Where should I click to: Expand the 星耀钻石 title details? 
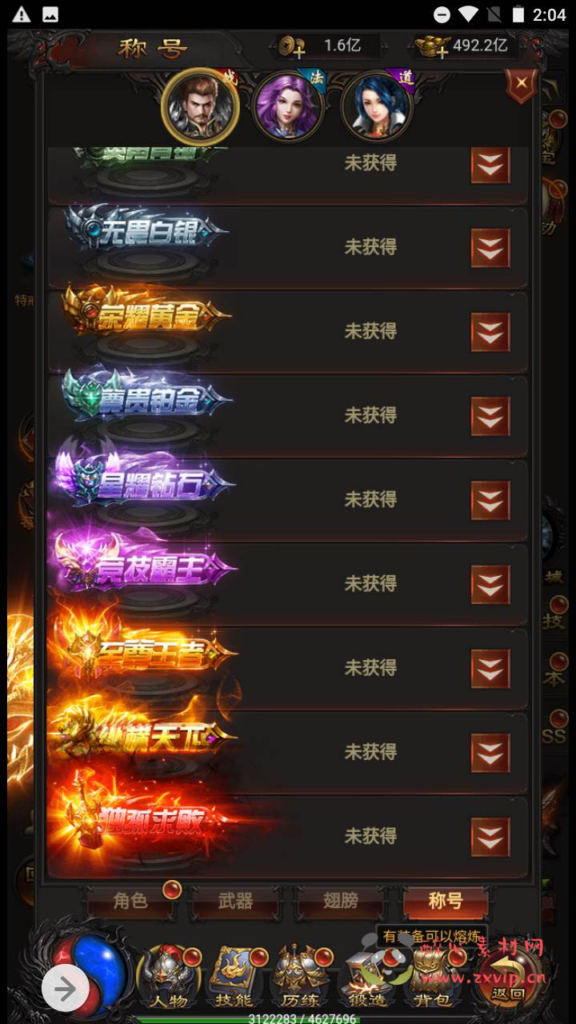(490, 500)
